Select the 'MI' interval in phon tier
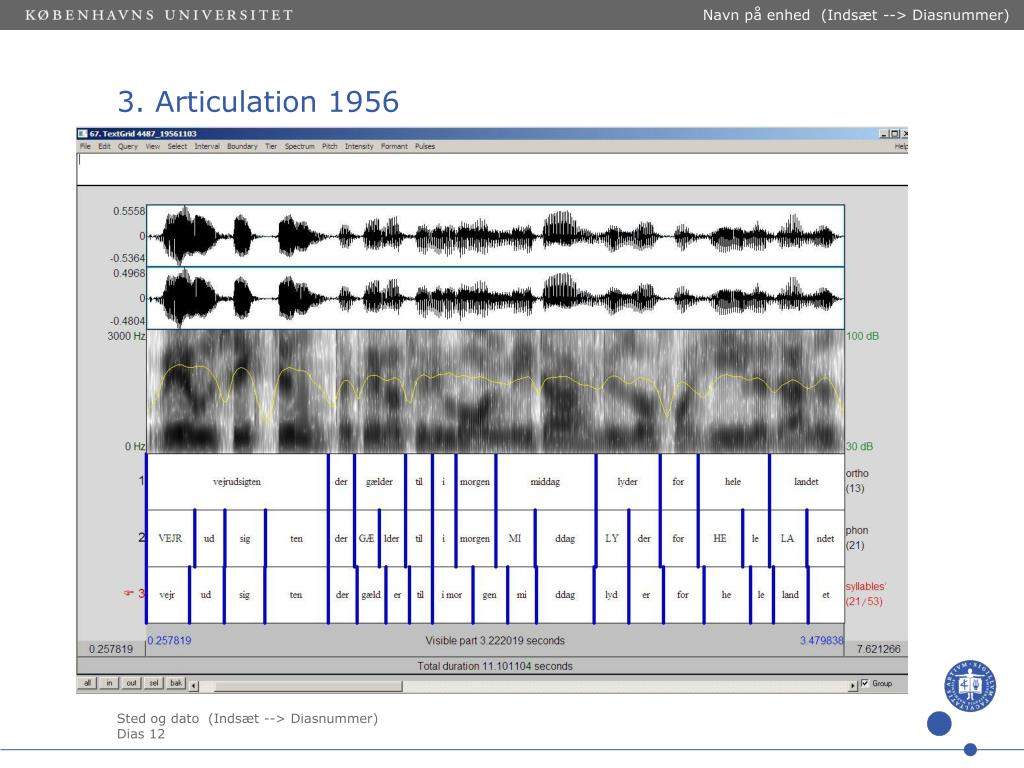 [x=515, y=539]
